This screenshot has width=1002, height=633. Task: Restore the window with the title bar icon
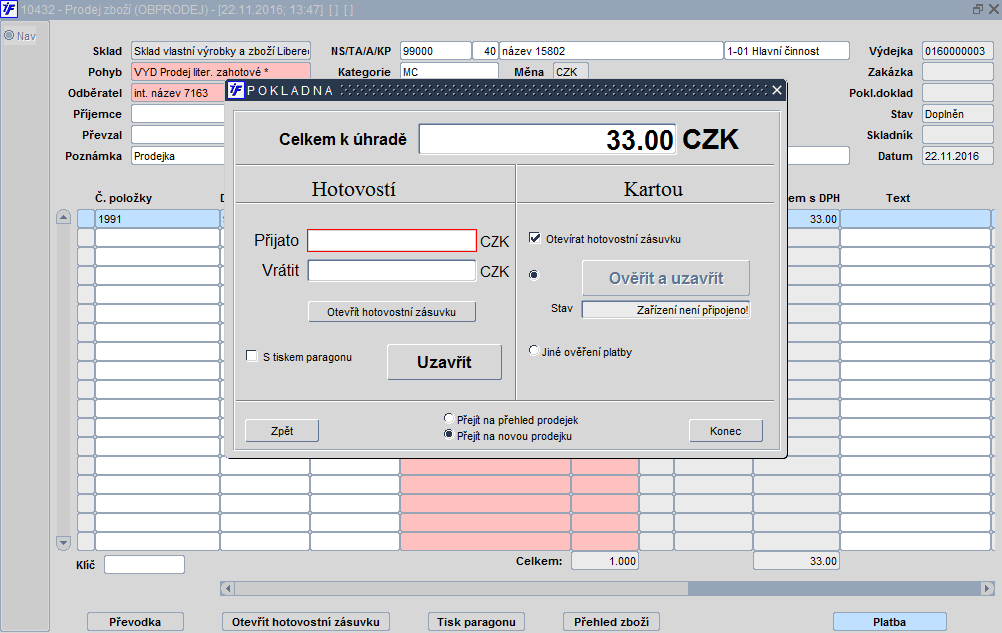pos(978,9)
